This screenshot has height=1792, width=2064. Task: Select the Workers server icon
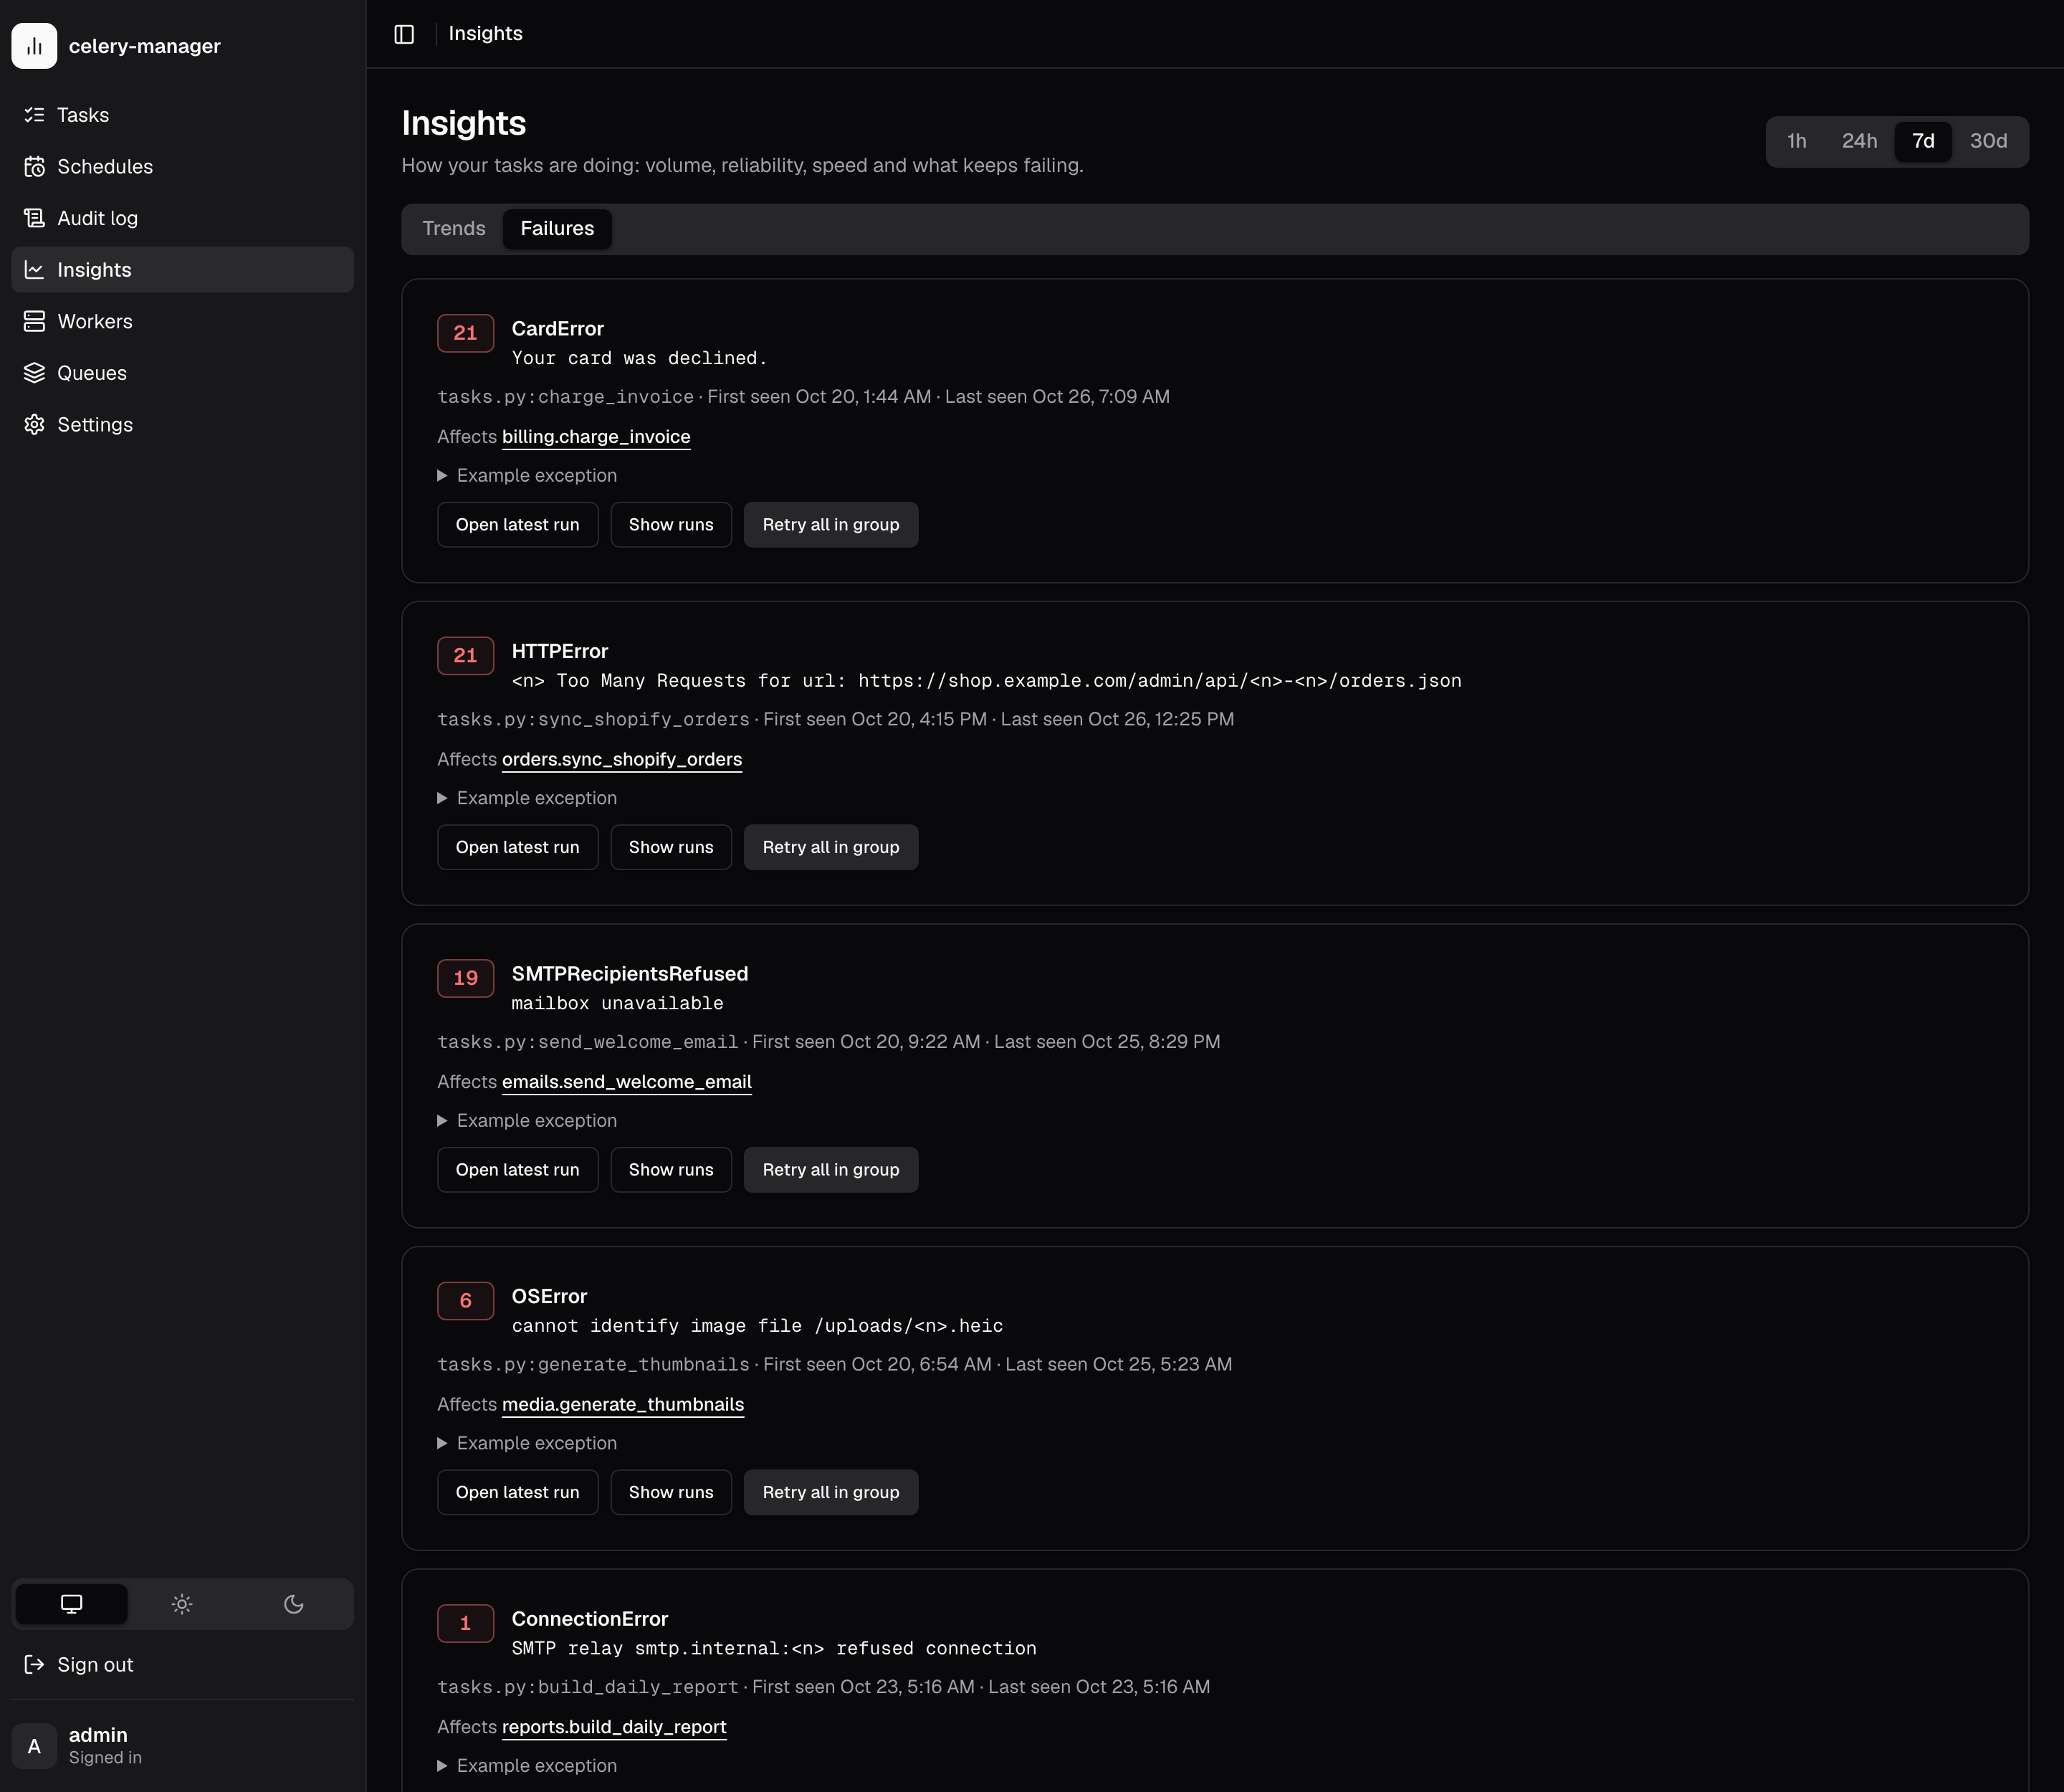tap(35, 321)
